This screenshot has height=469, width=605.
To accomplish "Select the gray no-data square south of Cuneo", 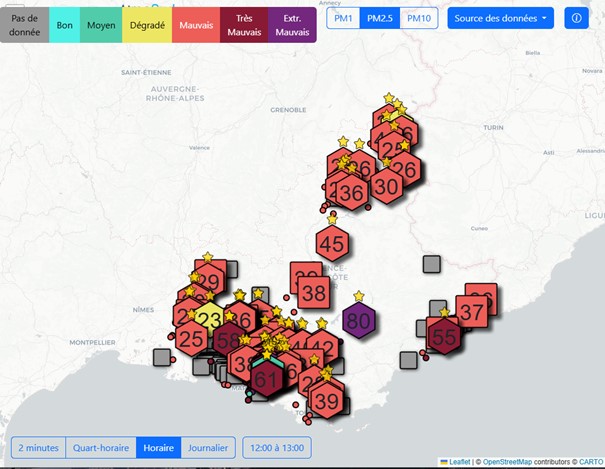I will coord(431,264).
